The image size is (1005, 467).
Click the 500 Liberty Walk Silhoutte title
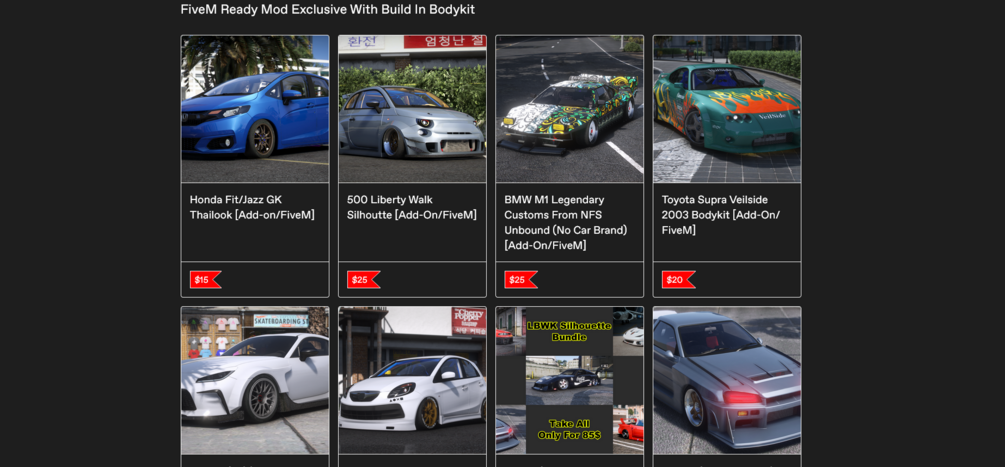coord(412,208)
